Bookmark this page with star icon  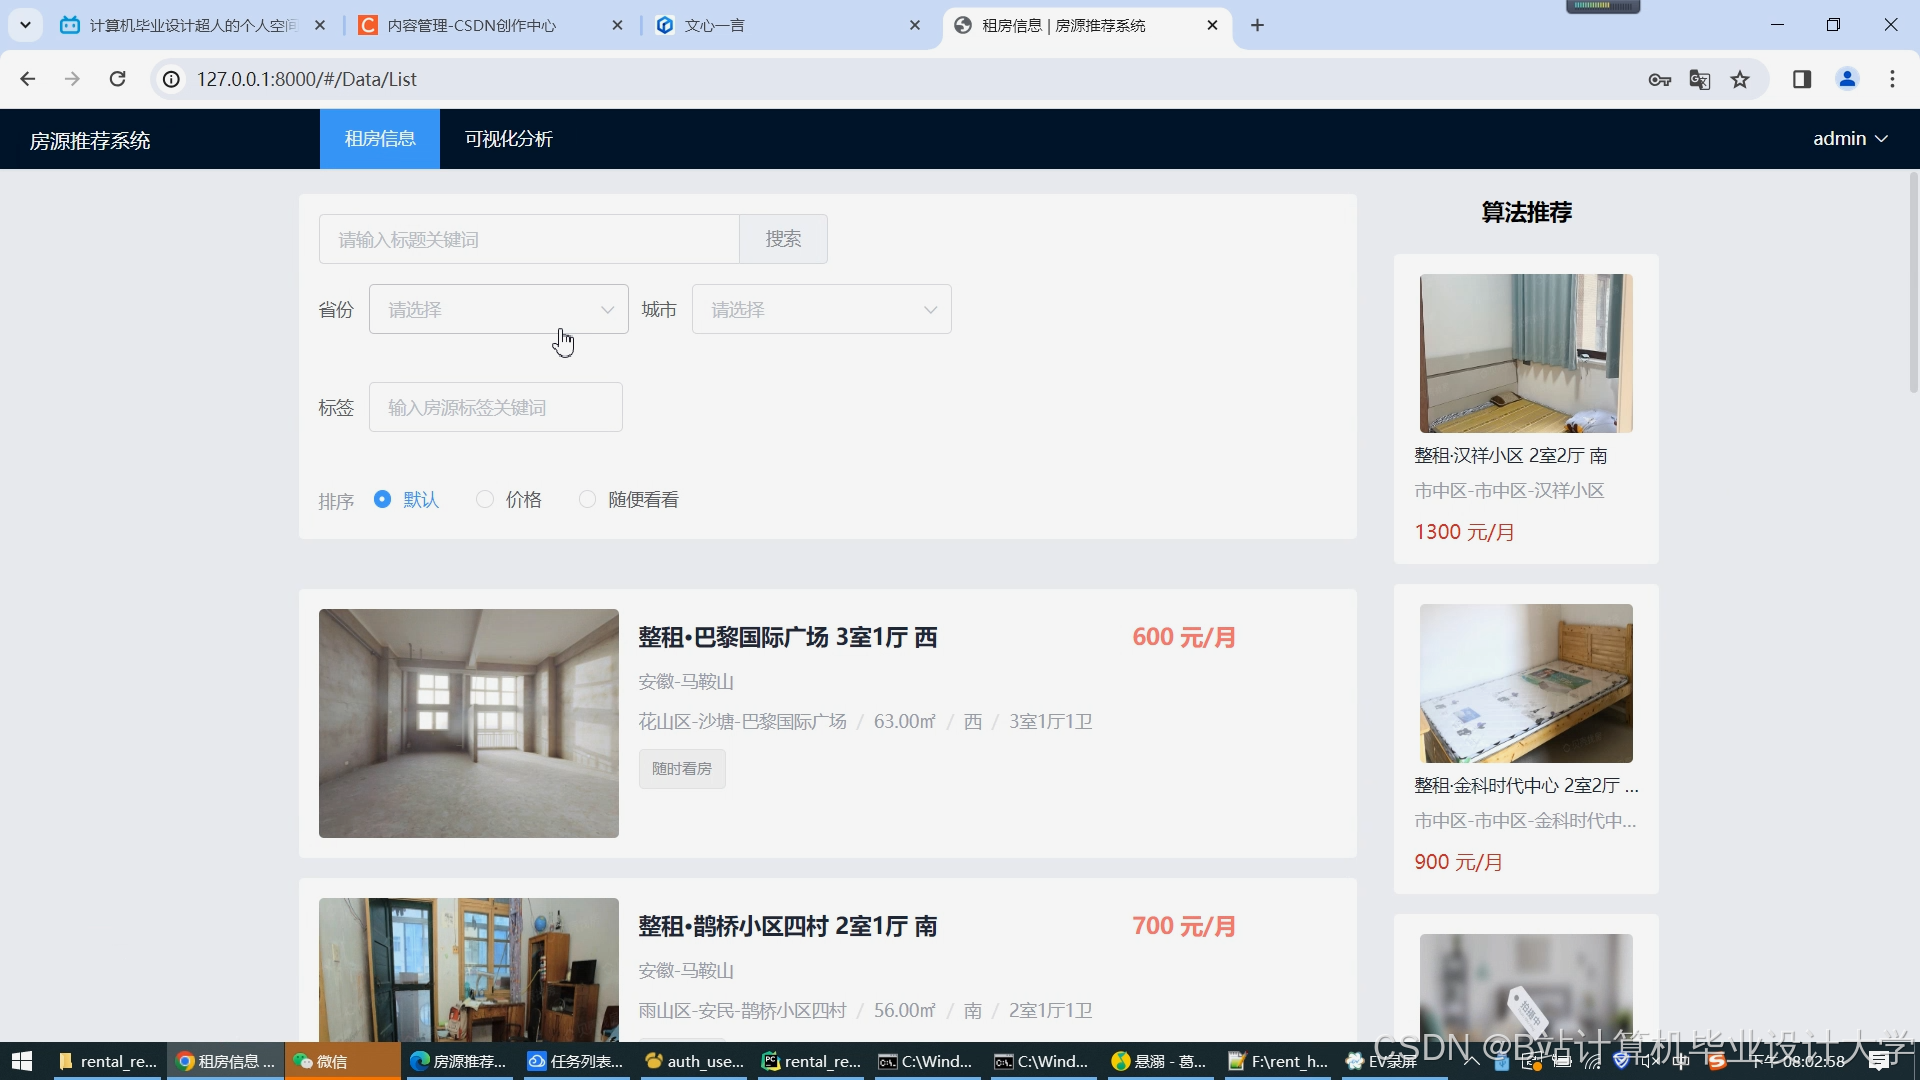[x=1740, y=80]
